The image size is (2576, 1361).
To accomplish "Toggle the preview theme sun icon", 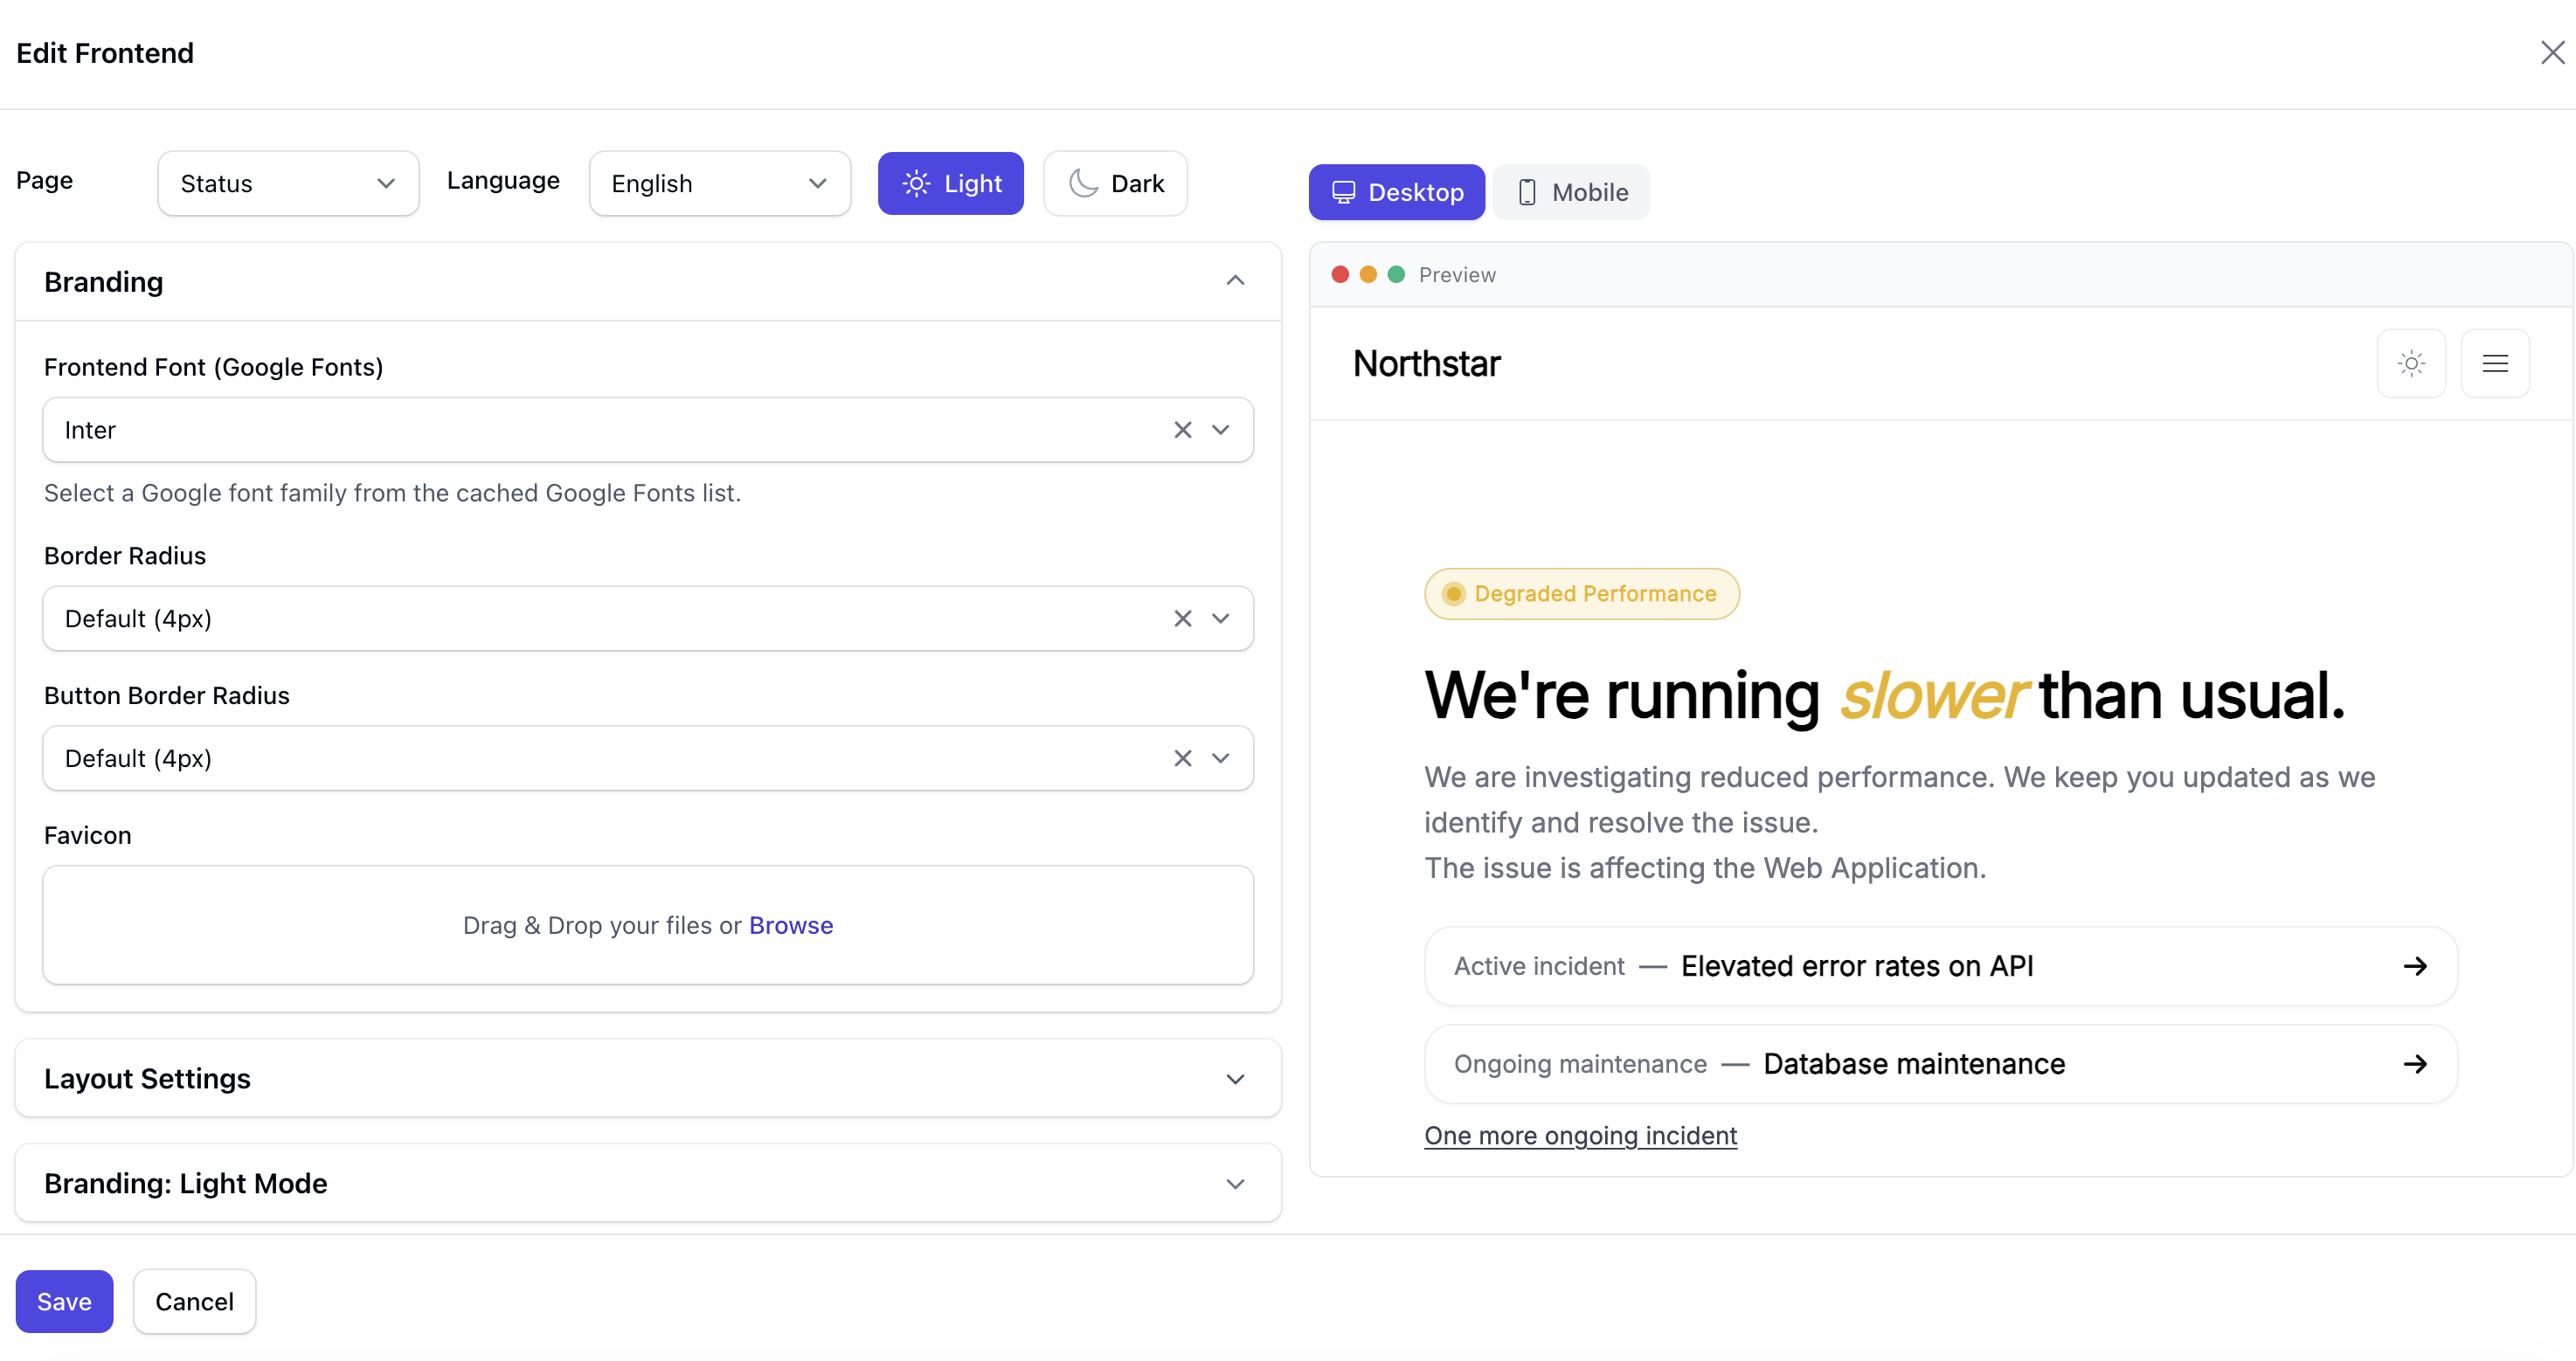I will [2411, 363].
